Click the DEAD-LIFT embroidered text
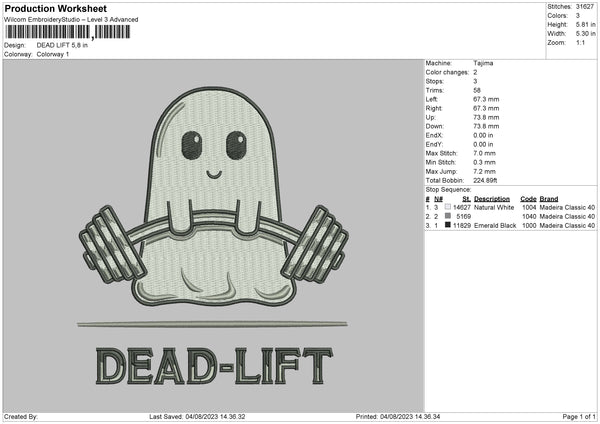This screenshot has width=600, height=424. pyautogui.click(x=214, y=367)
